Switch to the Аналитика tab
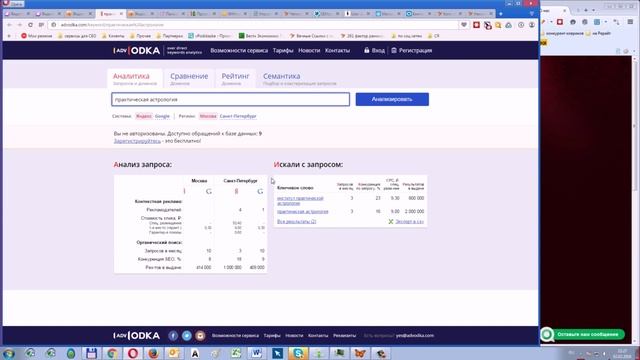The width and height of the screenshot is (640, 360). tap(135, 78)
